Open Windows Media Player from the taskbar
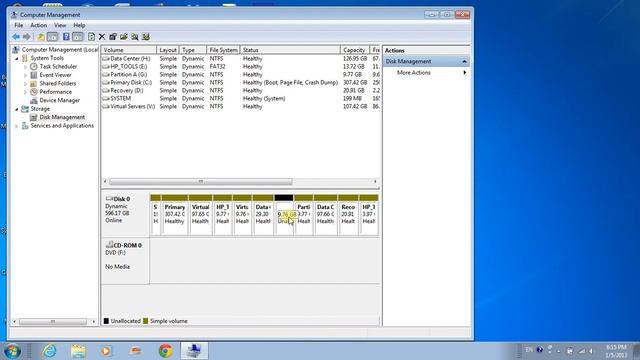The width and height of the screenshot is (640, 360). click(x=107, y=351)
